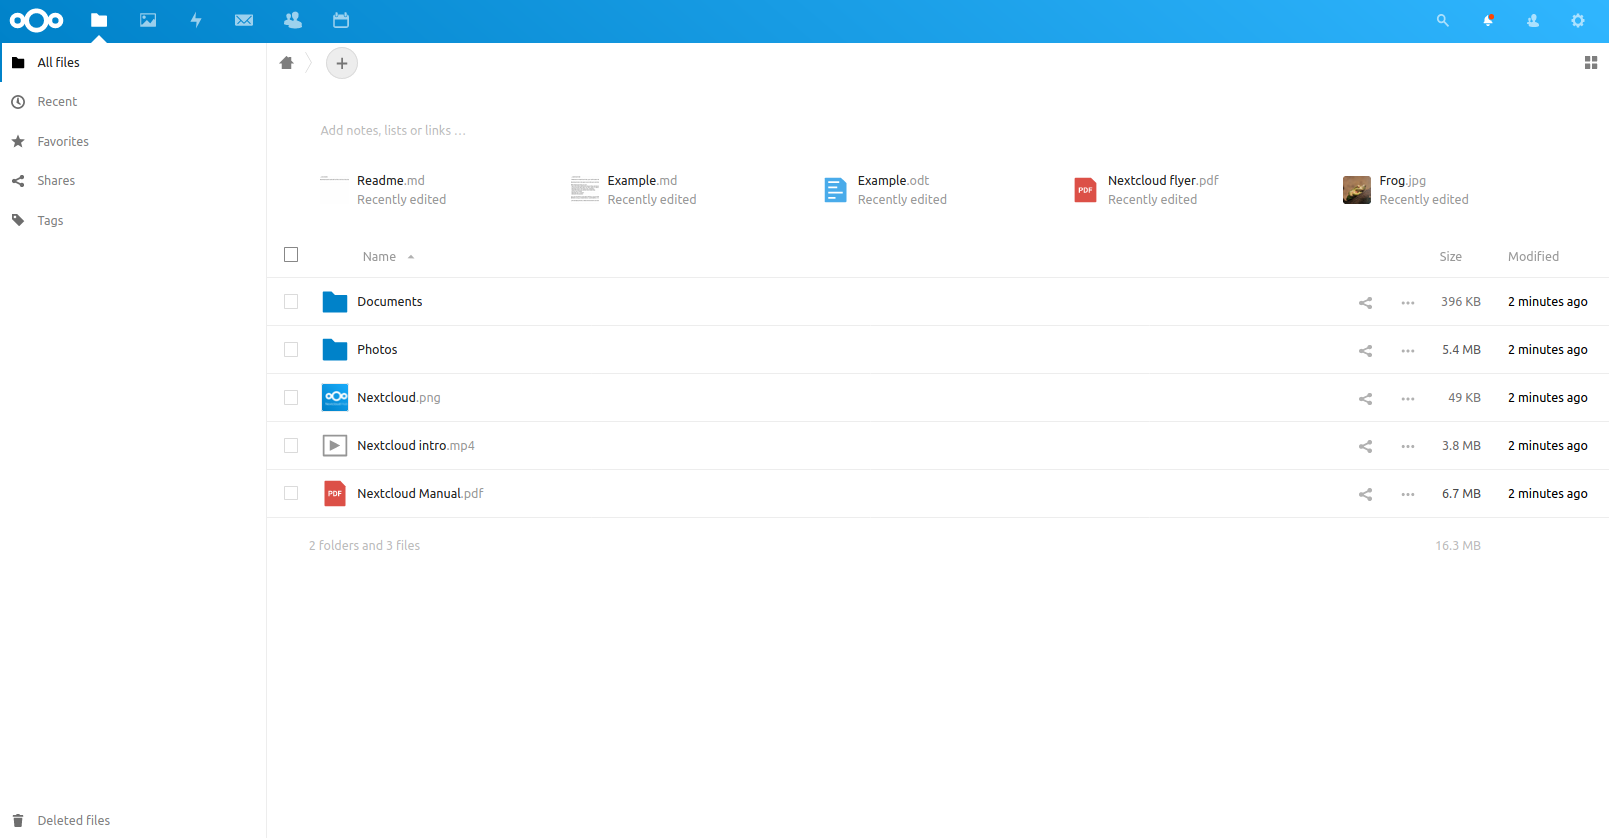Open the Activity lightning icon

click(x=196, y=20)
